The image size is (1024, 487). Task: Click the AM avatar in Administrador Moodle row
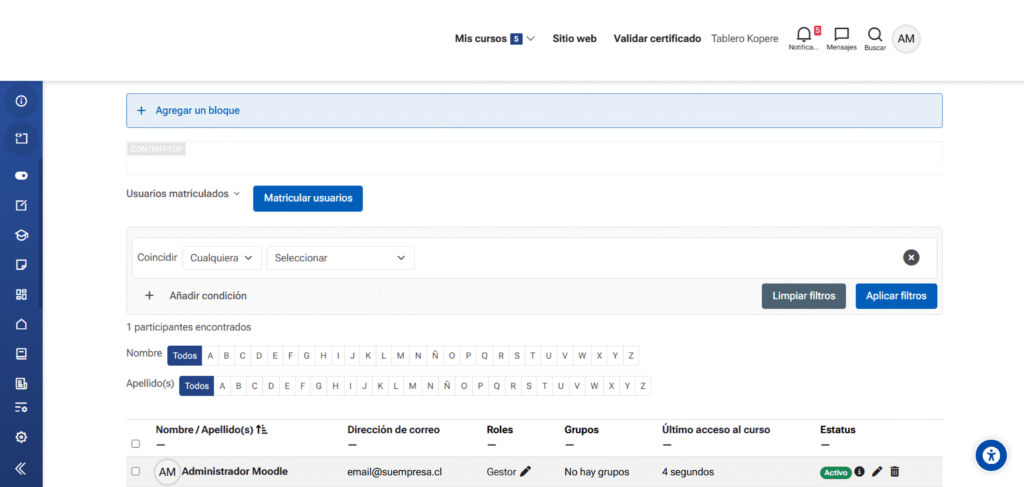tap(167, 472)
